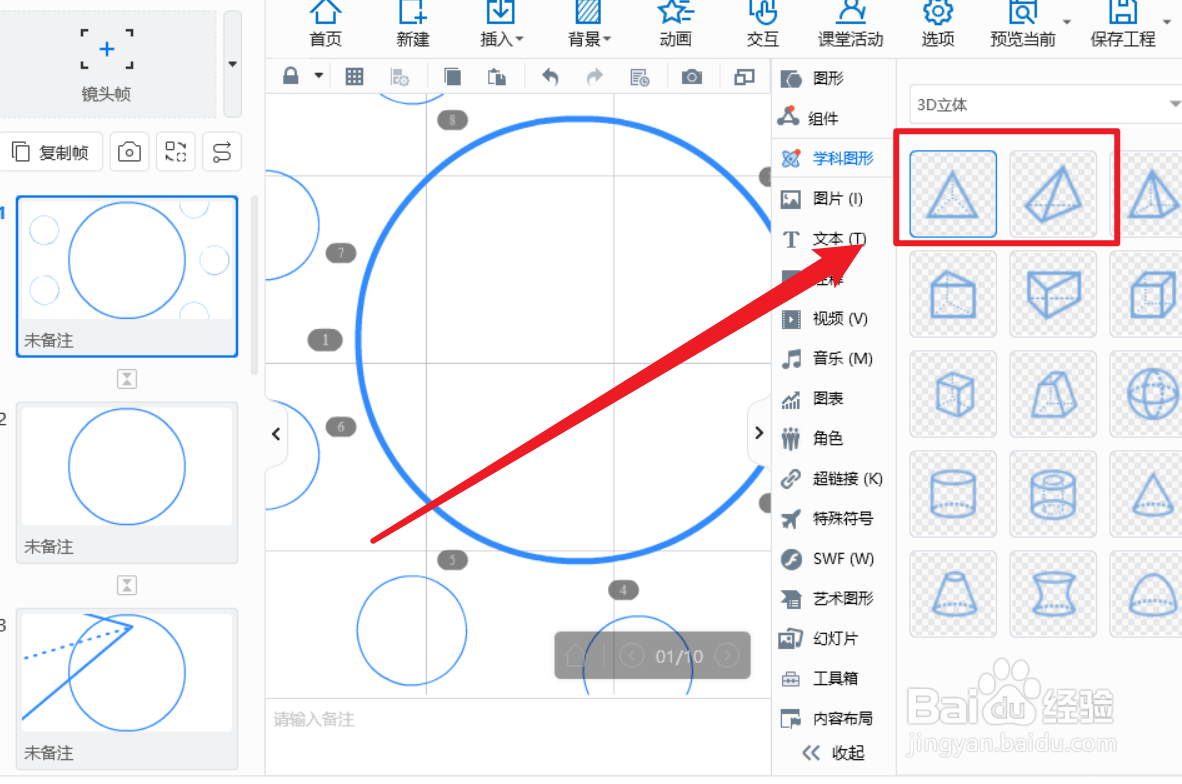Viewport: 1182px width, 784px height.
Task: Open the 动画 animation editor
Action: click(675, 24)
